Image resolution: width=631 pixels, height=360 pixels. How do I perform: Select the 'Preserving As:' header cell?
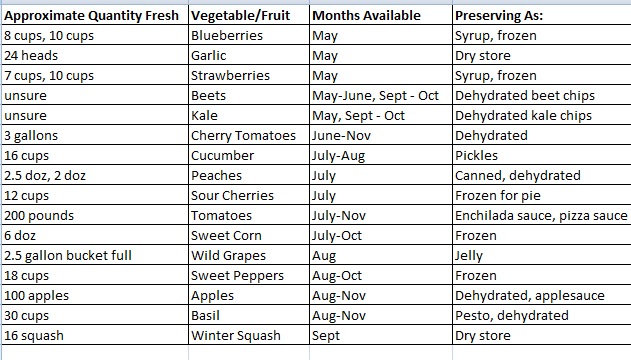pos(542,15)
